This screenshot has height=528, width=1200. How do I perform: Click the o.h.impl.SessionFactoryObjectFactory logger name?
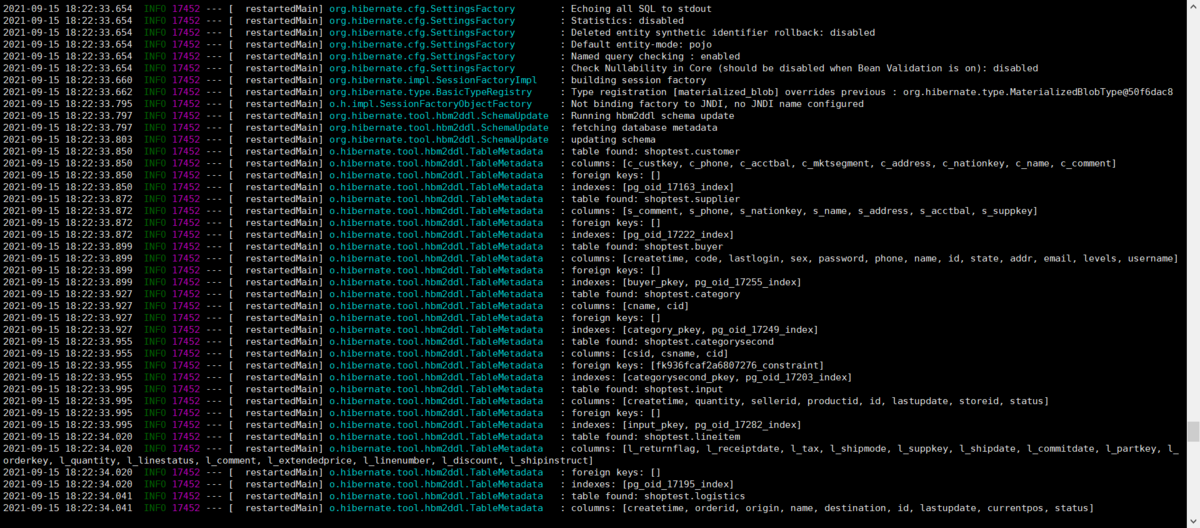coord(430,104)
